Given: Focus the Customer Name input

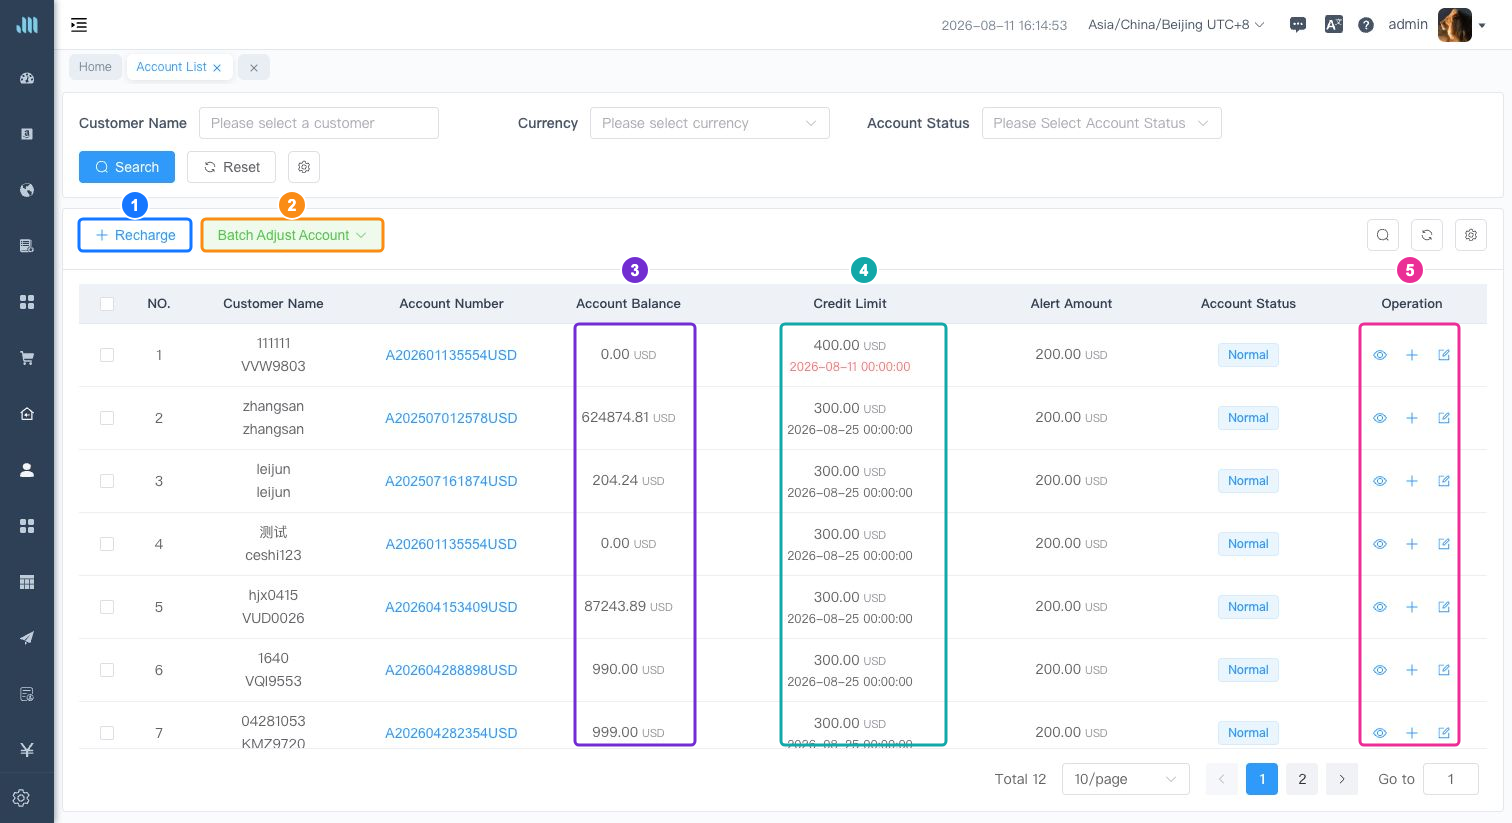Looking at the screenshot, I should click(319, 123).
